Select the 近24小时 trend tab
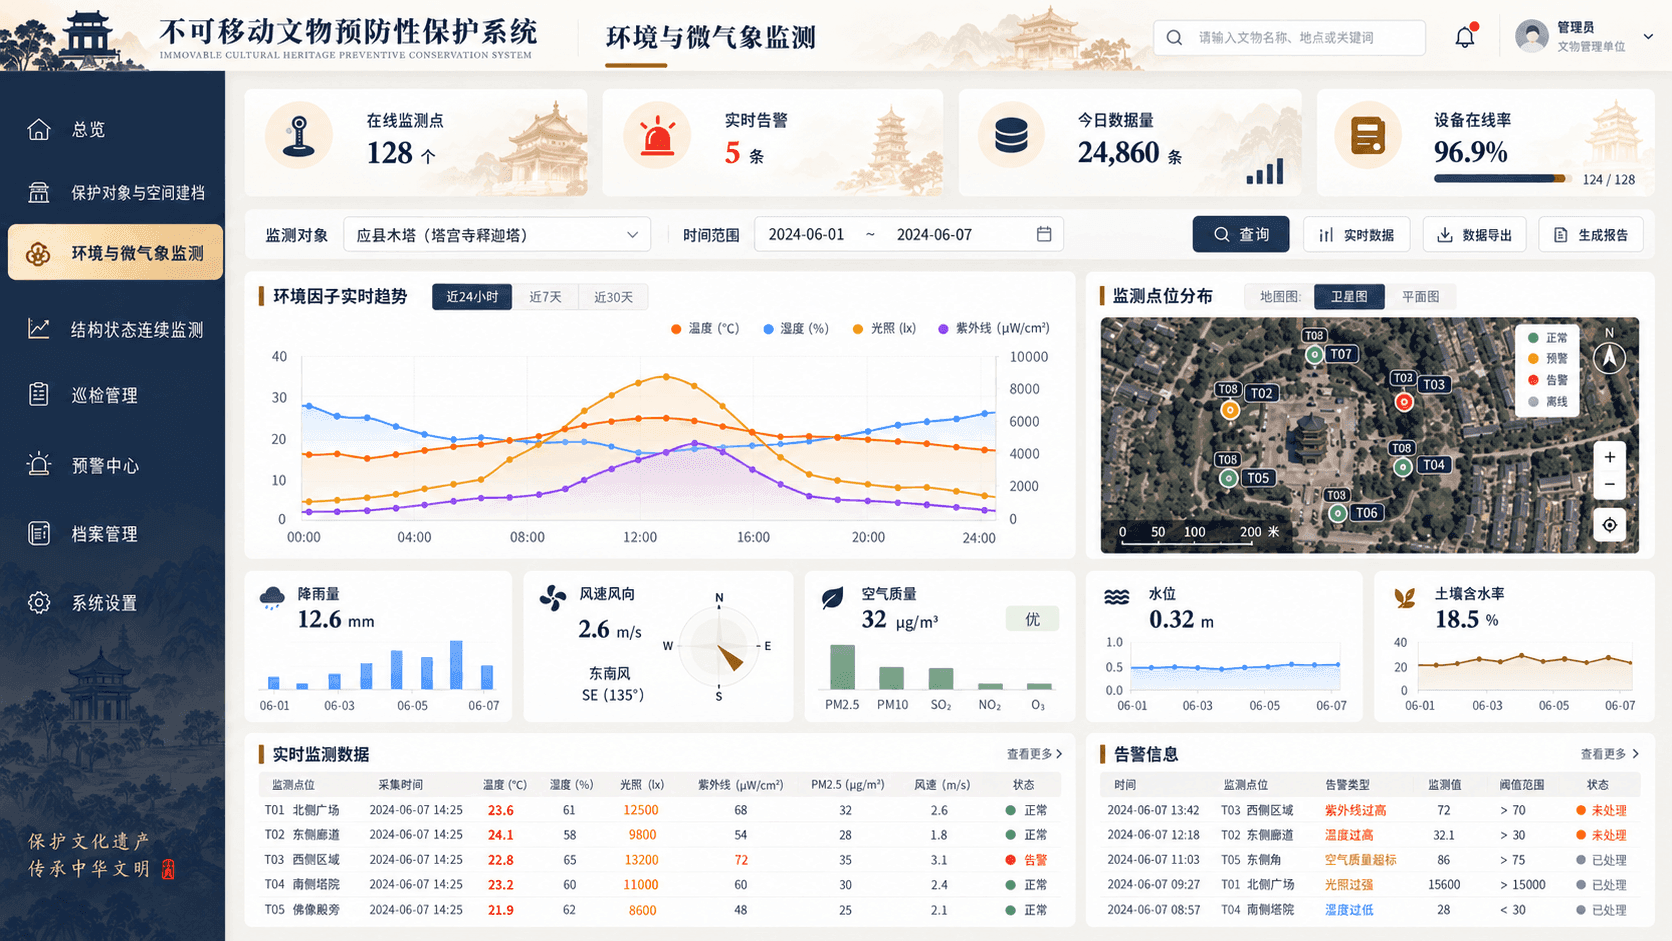Screen dimensions: 1672x941 click(x=472, y=297)
